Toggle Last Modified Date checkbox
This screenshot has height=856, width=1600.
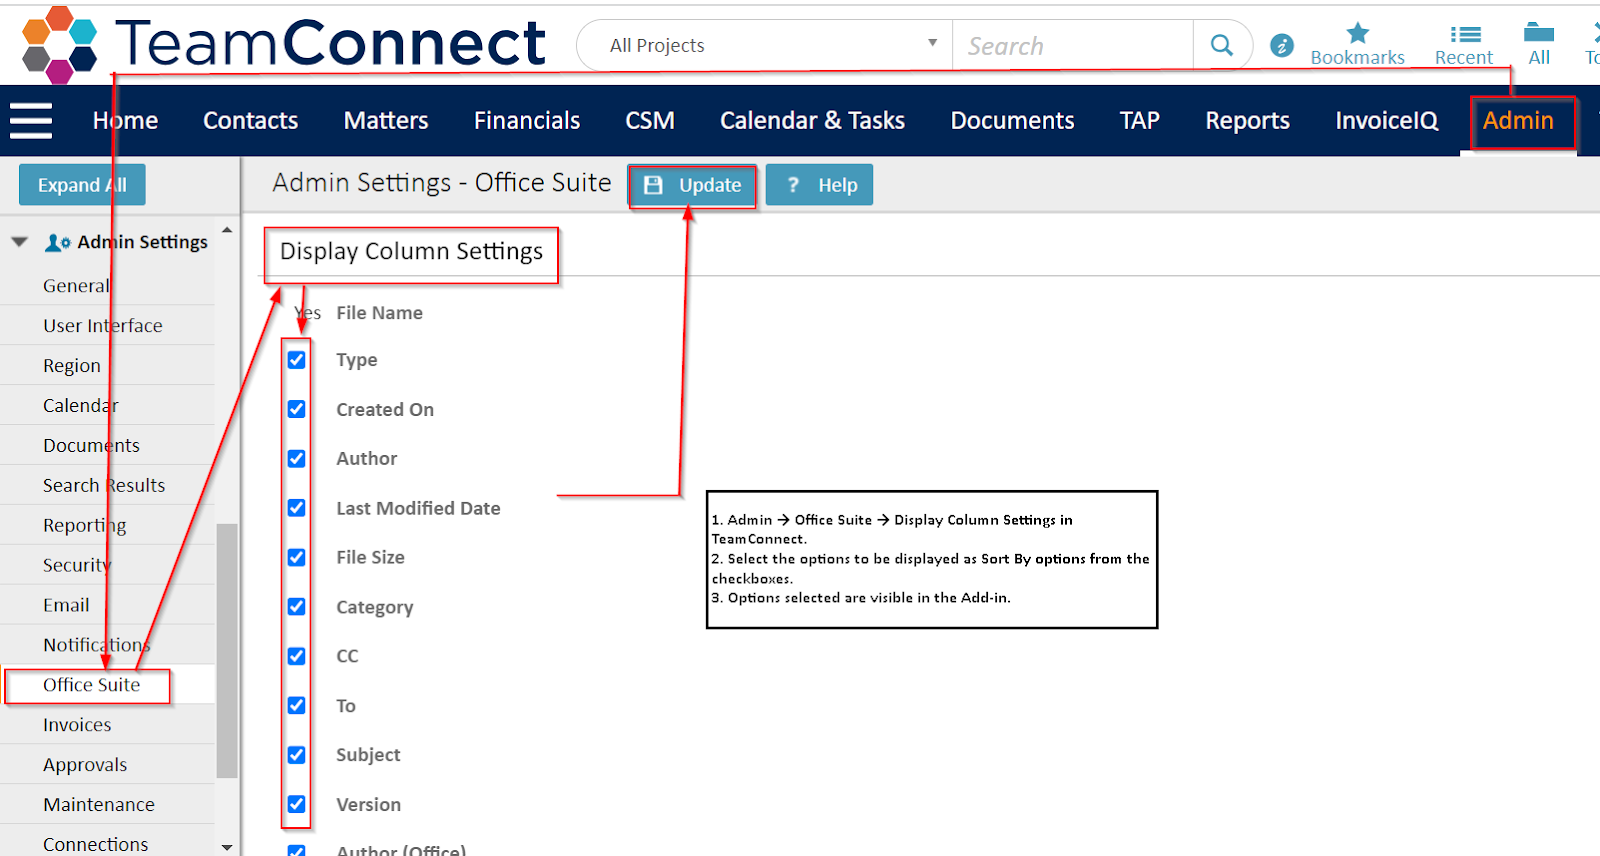pos(297,508)
